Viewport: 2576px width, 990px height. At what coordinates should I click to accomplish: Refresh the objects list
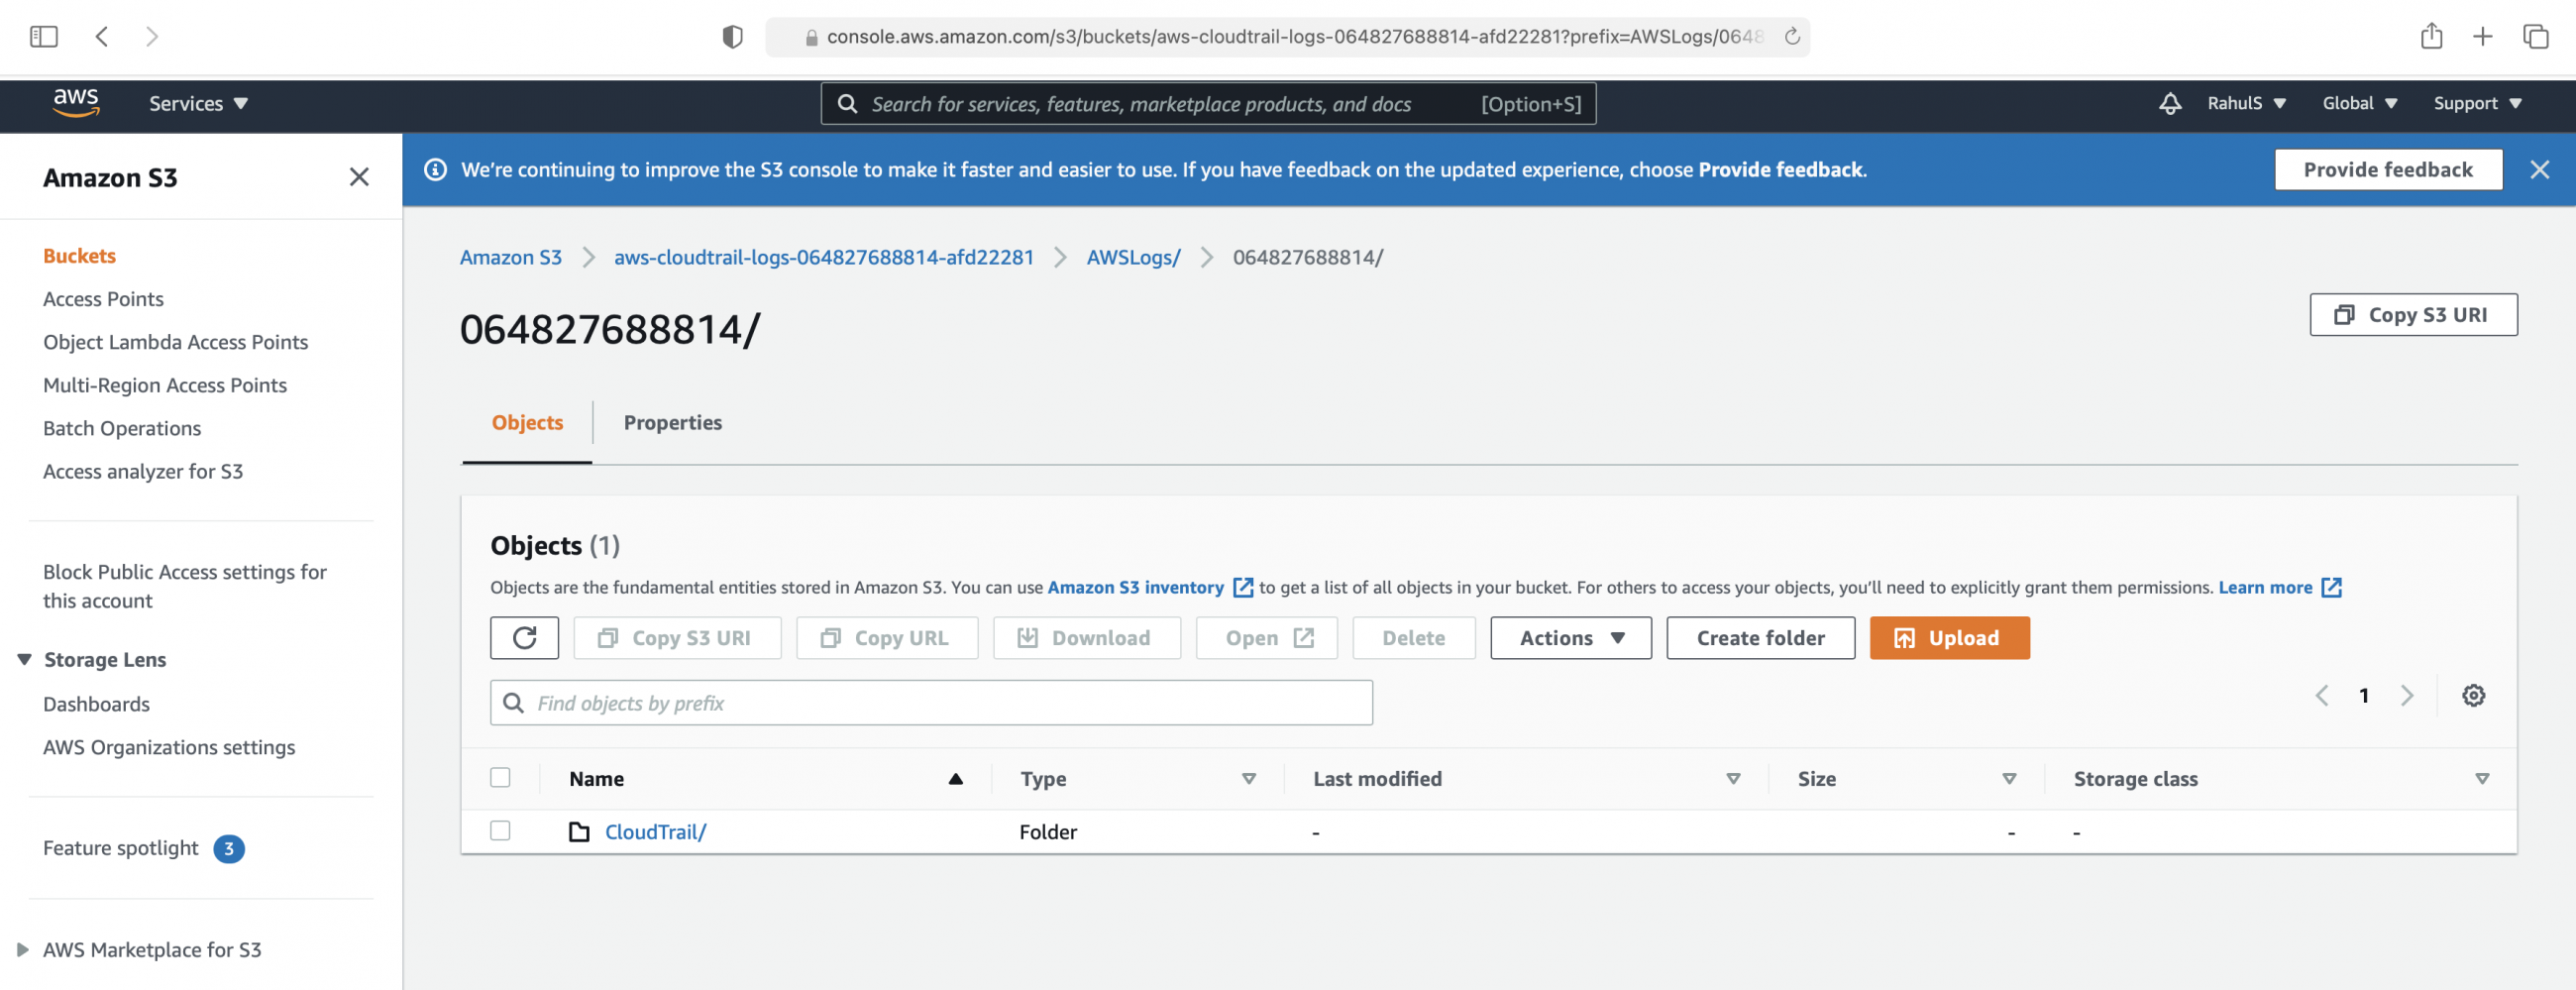click(x=524, y=637)
